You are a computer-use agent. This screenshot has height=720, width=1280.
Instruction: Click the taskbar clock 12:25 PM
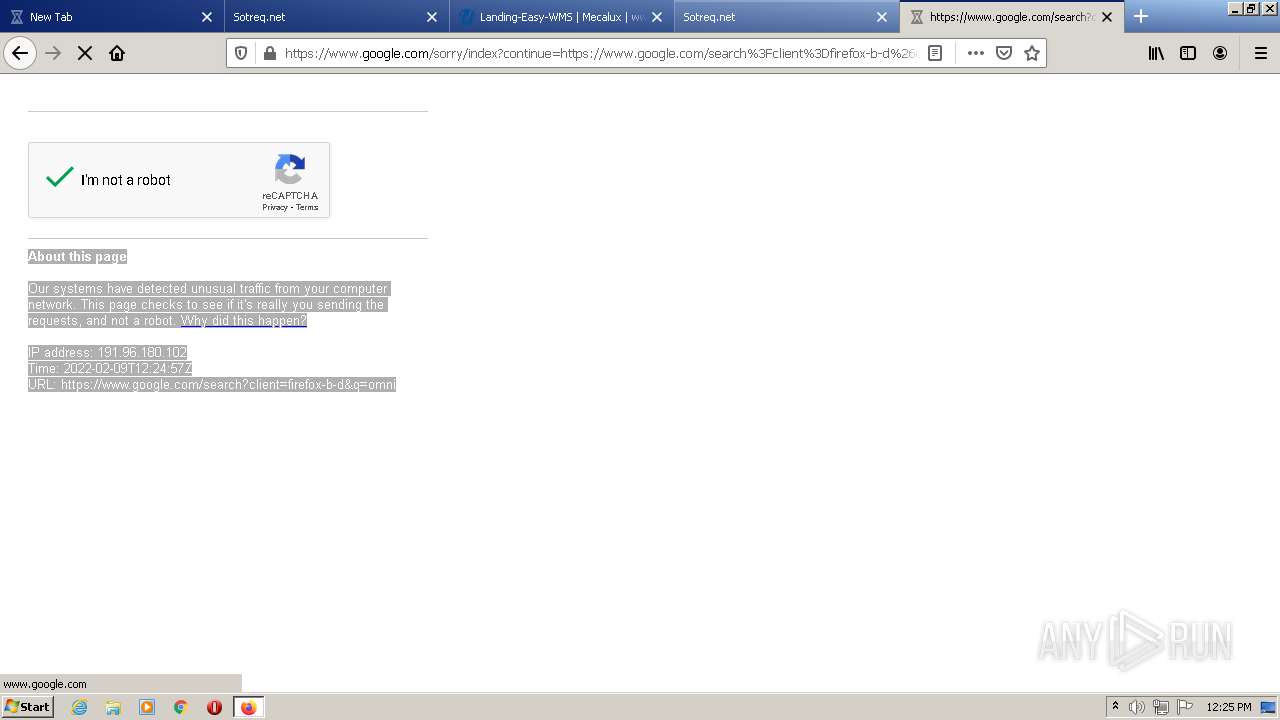[1228, 707]
